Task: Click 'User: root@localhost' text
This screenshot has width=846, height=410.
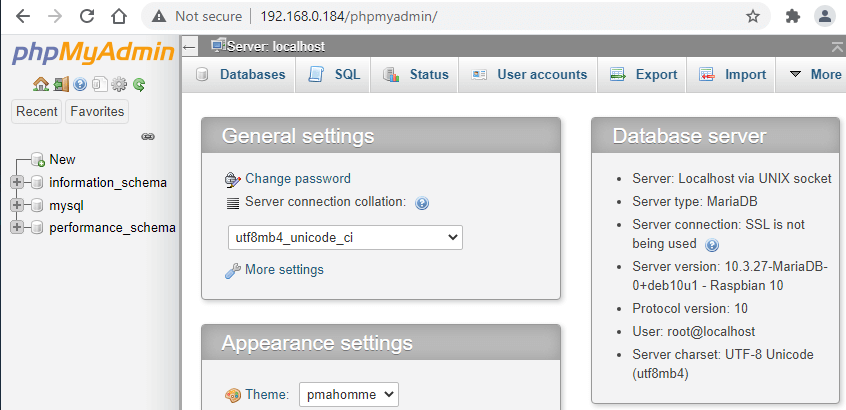Action: [694, 331]
